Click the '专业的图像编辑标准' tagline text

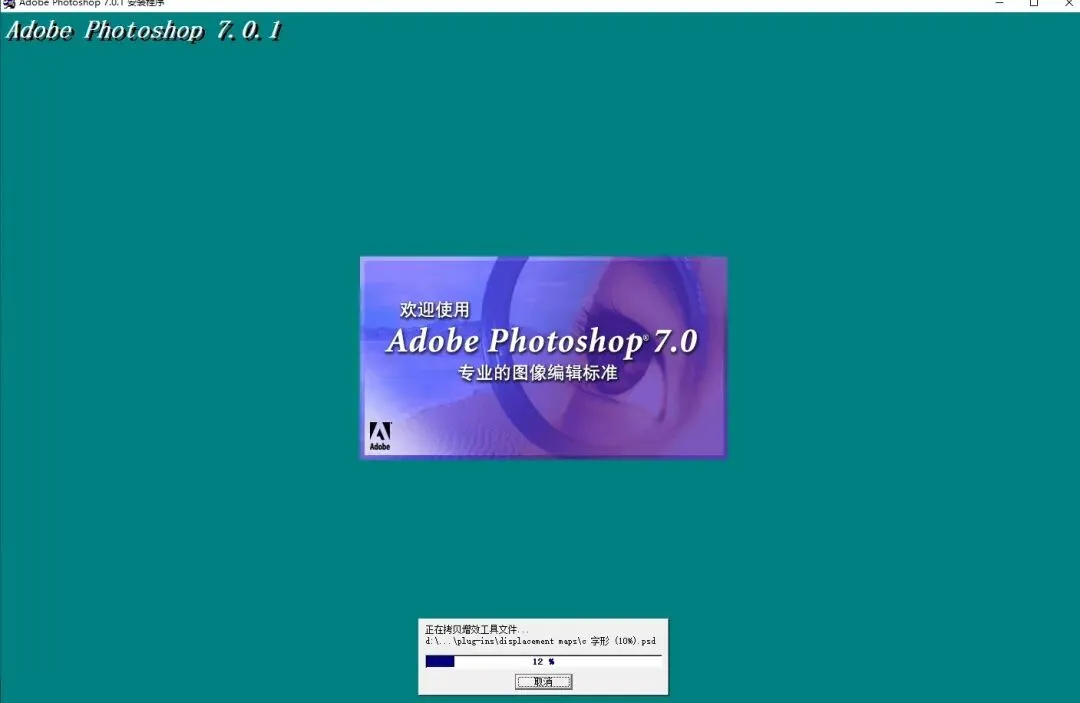(x=538, y=373)
